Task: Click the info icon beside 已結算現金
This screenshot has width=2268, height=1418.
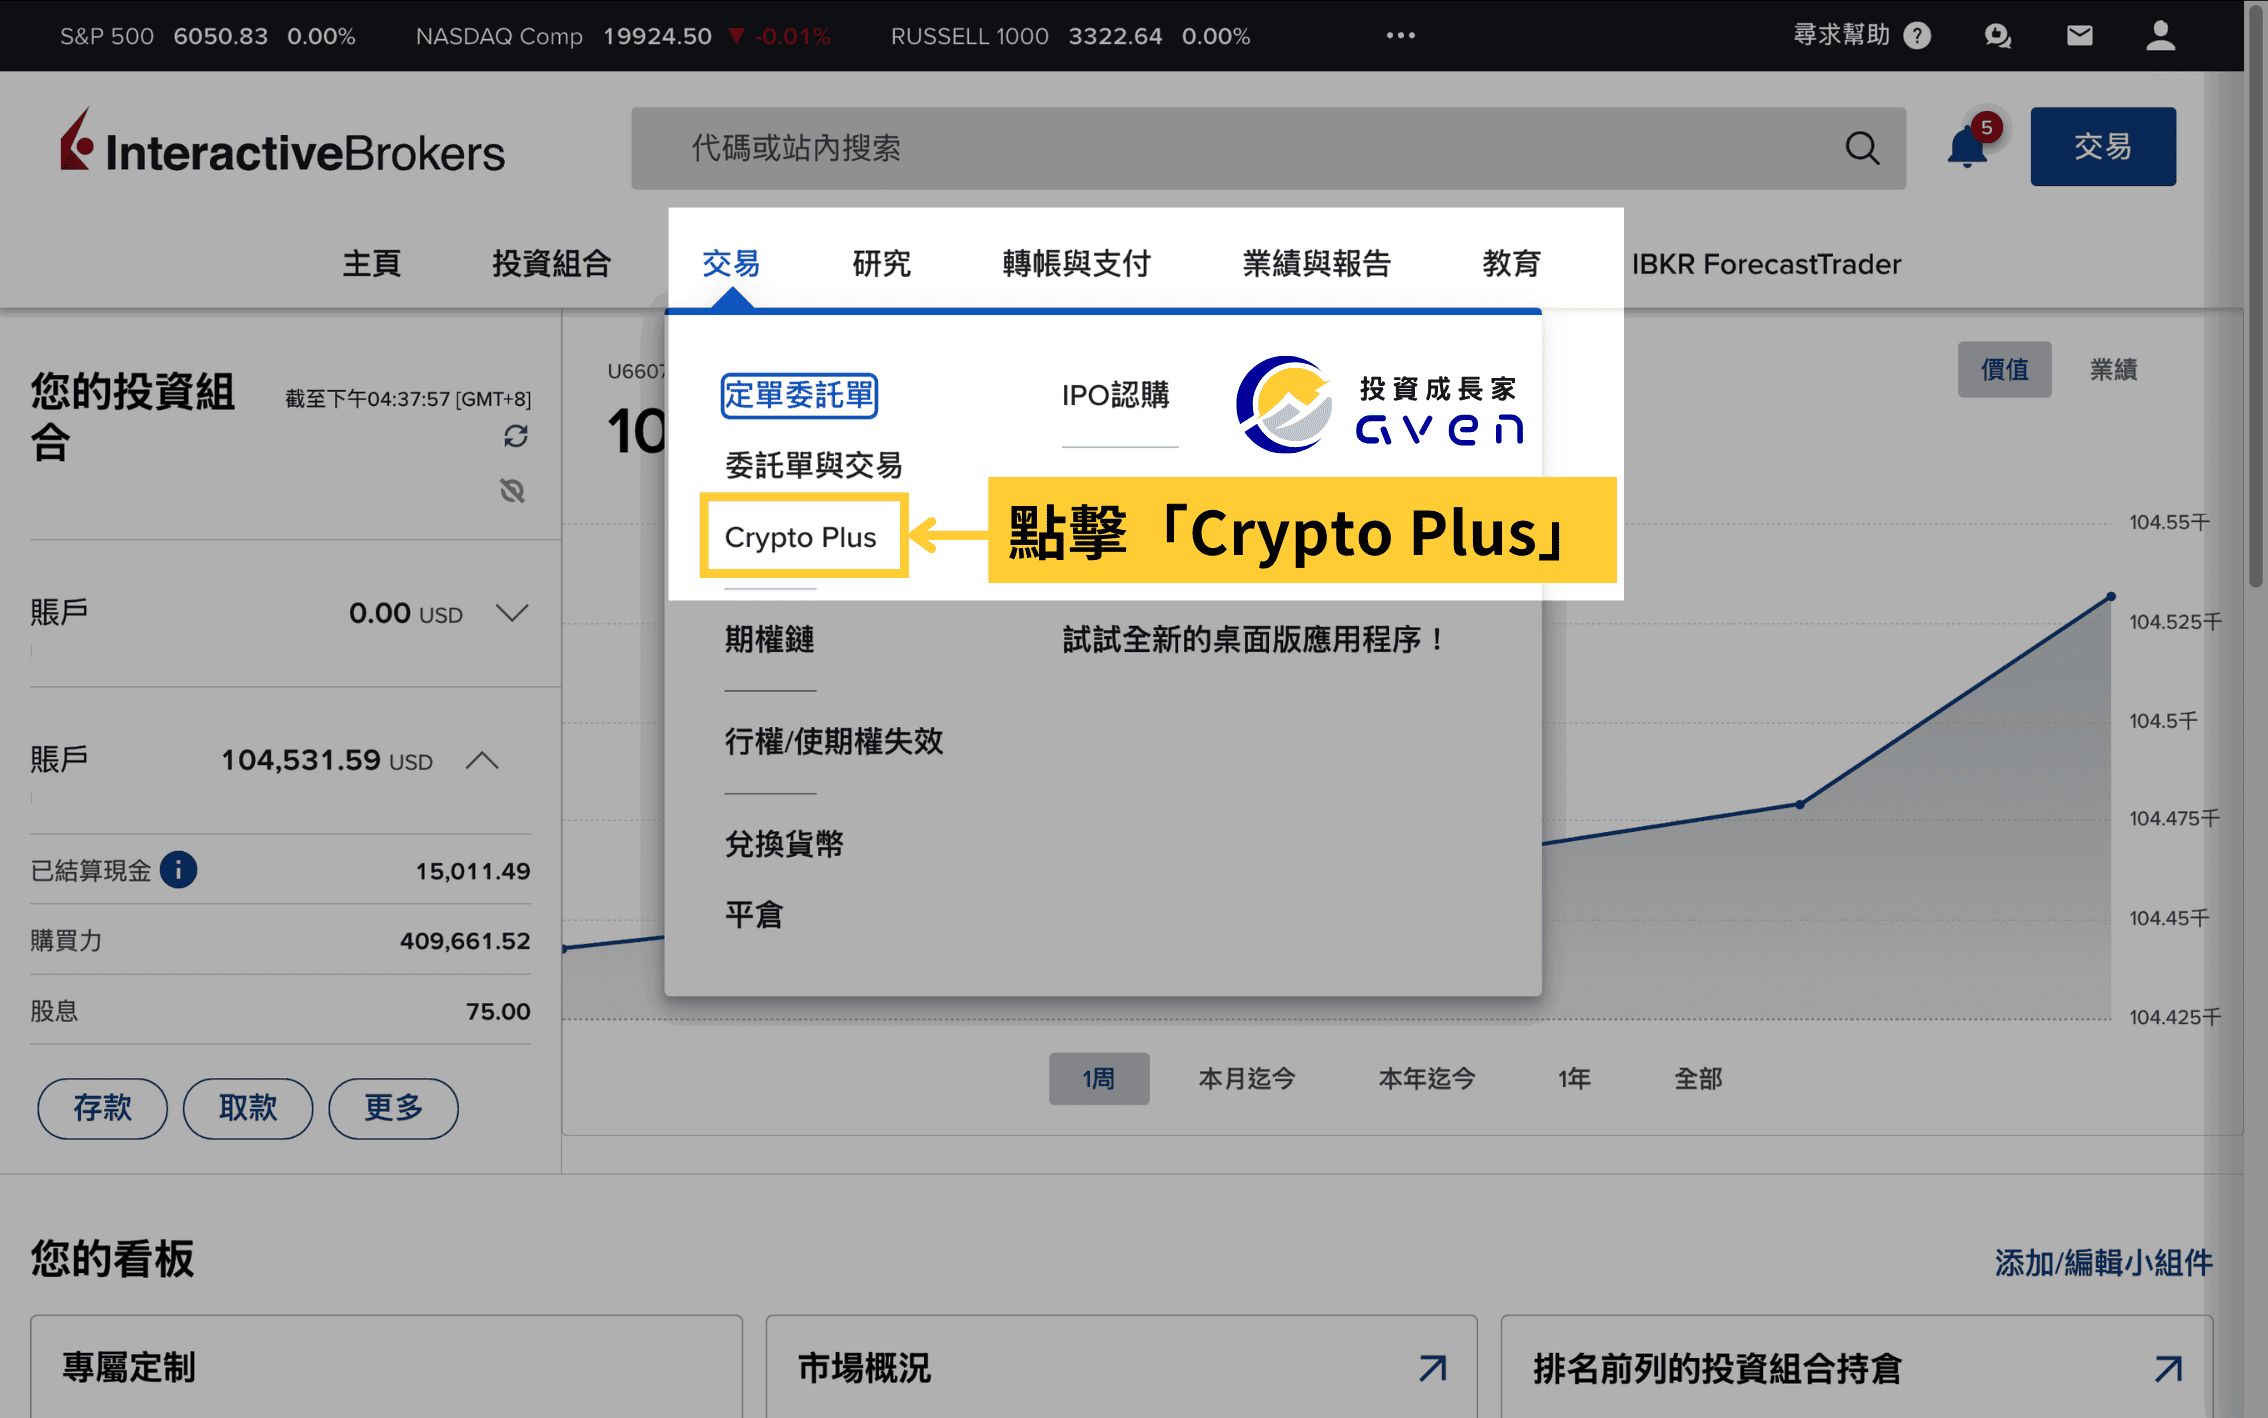Action: tap(179, 870)
